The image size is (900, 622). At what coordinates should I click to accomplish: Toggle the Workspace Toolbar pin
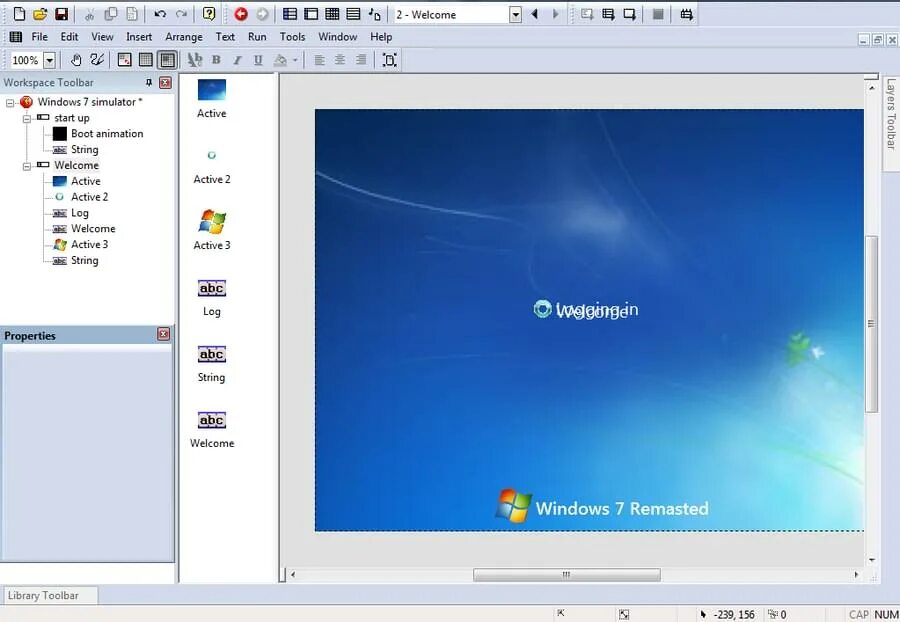tap(149, 83)
